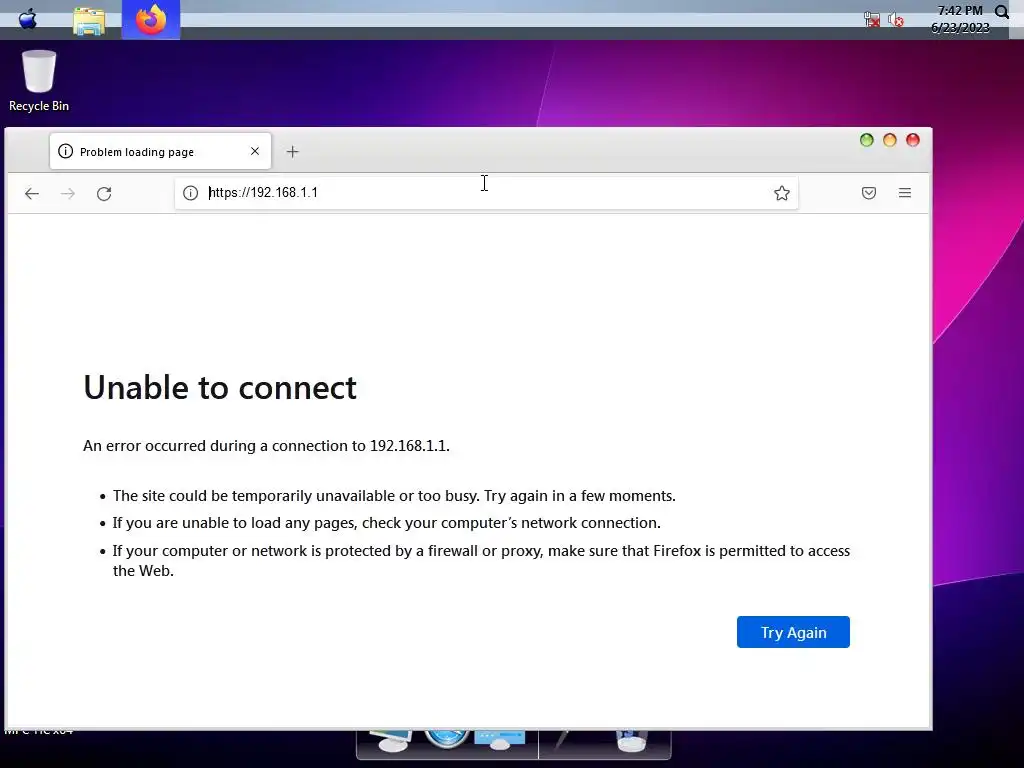The height and width of the screenshot is (768, 1024).
Task: Open a new tab with plus button
Action: [x=293, y=152]
